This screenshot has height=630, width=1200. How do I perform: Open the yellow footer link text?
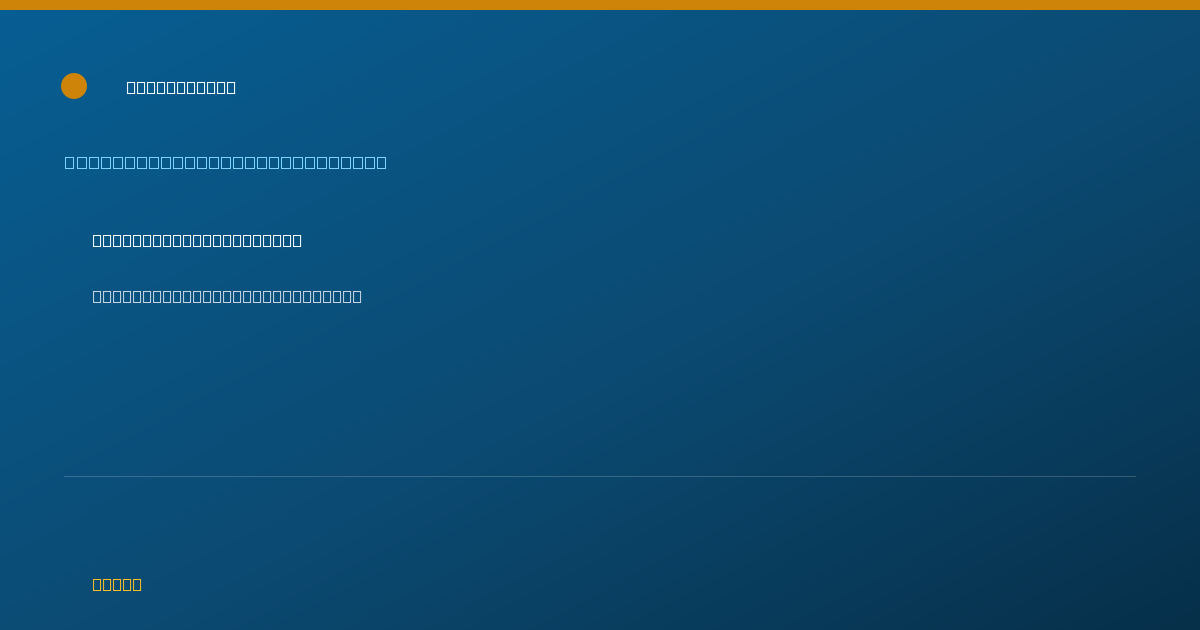117,584
